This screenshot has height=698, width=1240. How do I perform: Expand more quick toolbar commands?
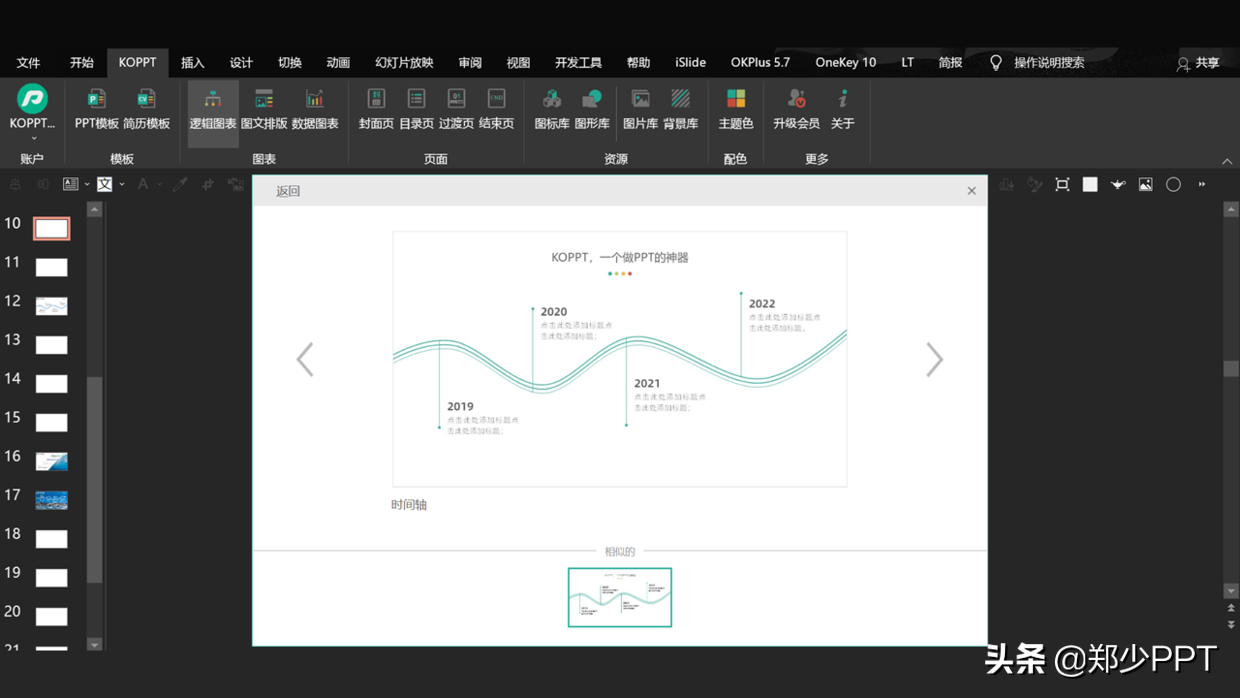point(1202,184)
